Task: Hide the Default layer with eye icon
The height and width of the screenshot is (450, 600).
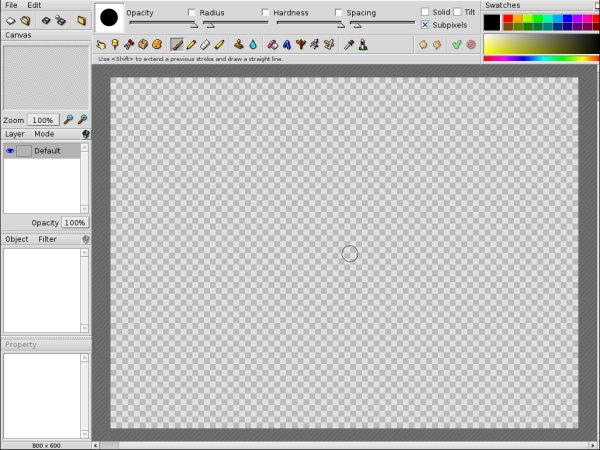Action: (x=10, y=151)
